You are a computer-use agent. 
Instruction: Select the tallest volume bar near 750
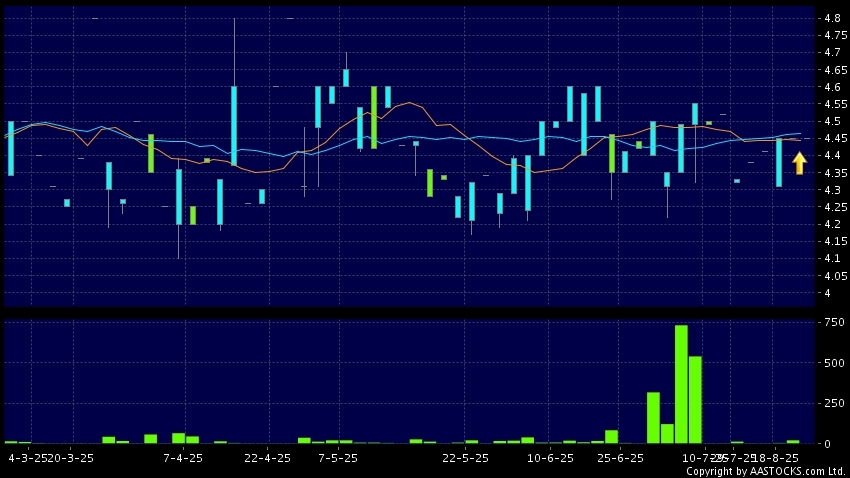(681, 384)
